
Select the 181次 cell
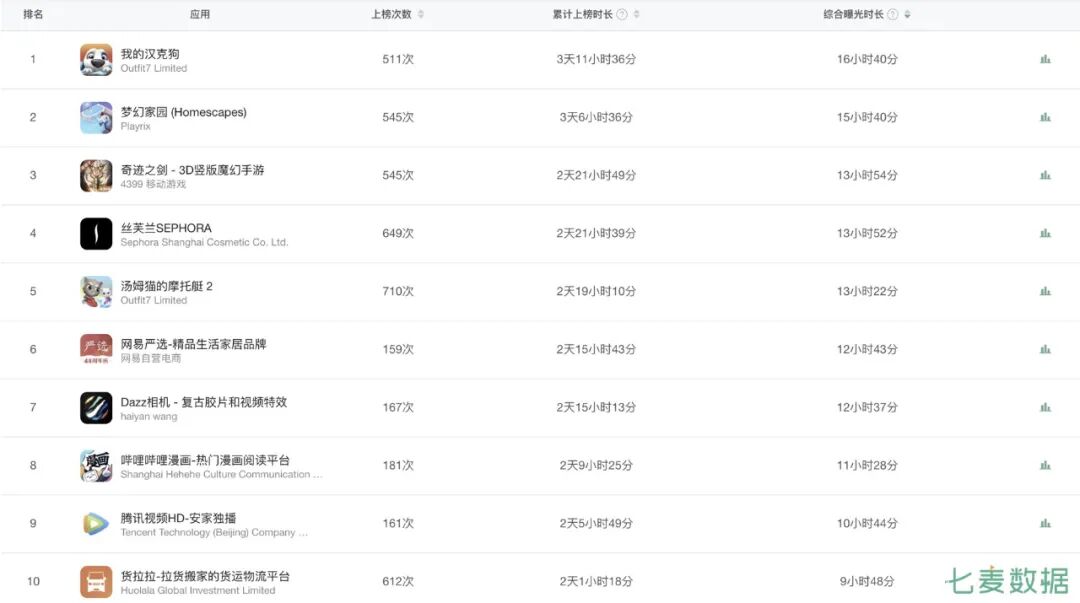(x=398, y=465)
